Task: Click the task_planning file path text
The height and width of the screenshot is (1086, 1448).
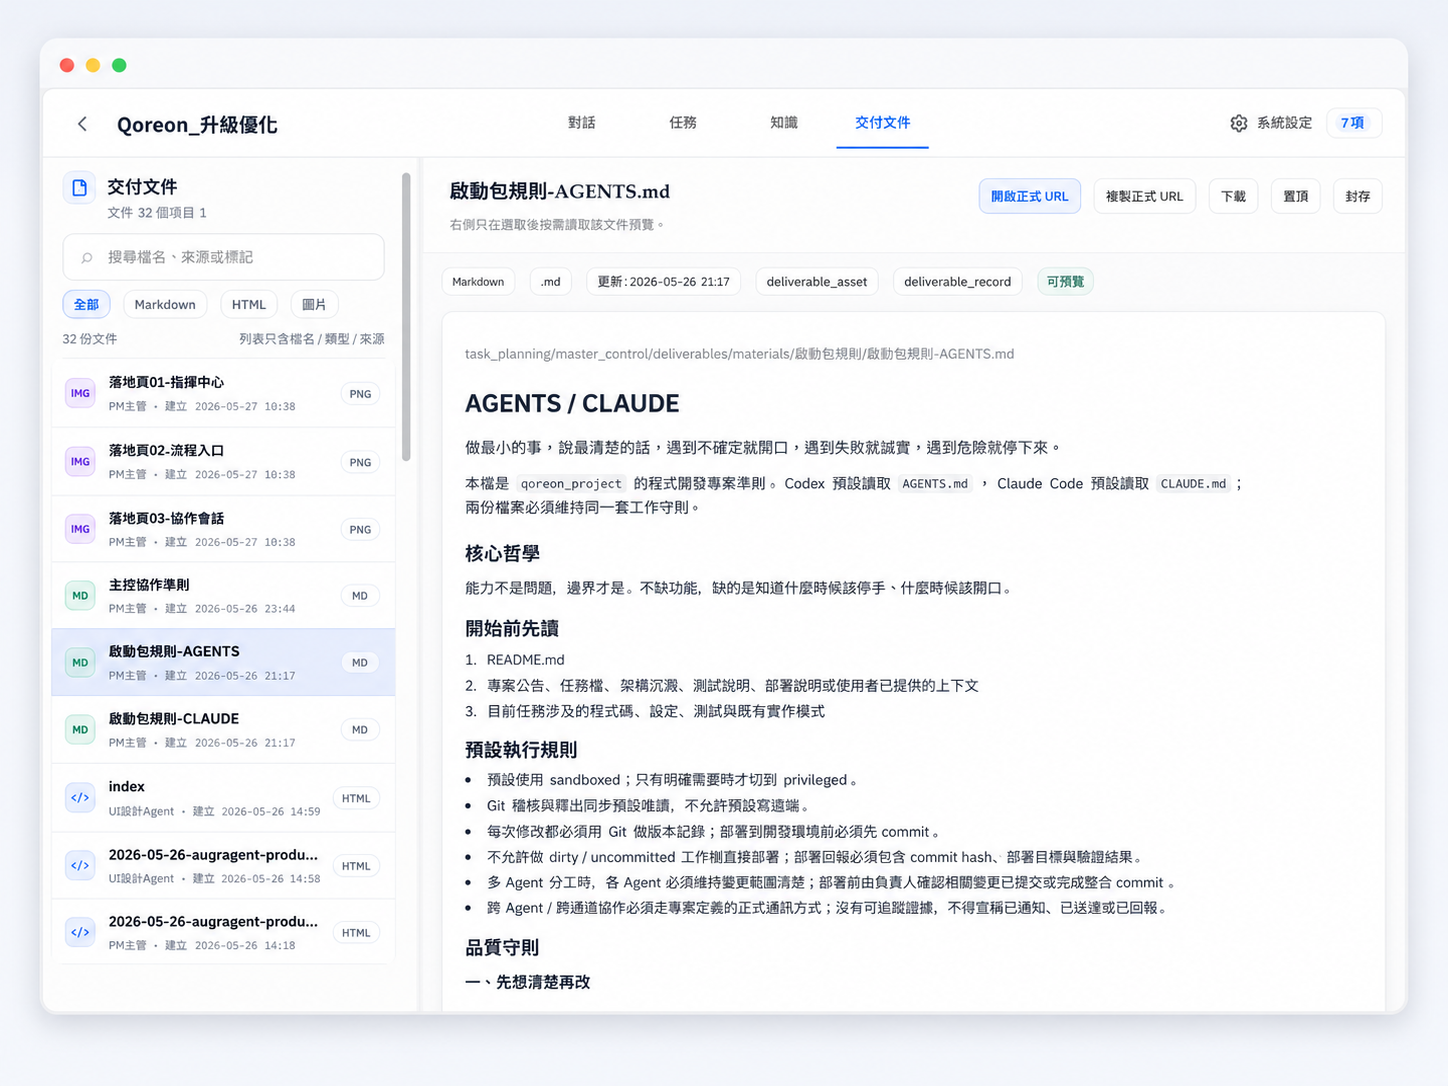Action: tap(739, 354)
